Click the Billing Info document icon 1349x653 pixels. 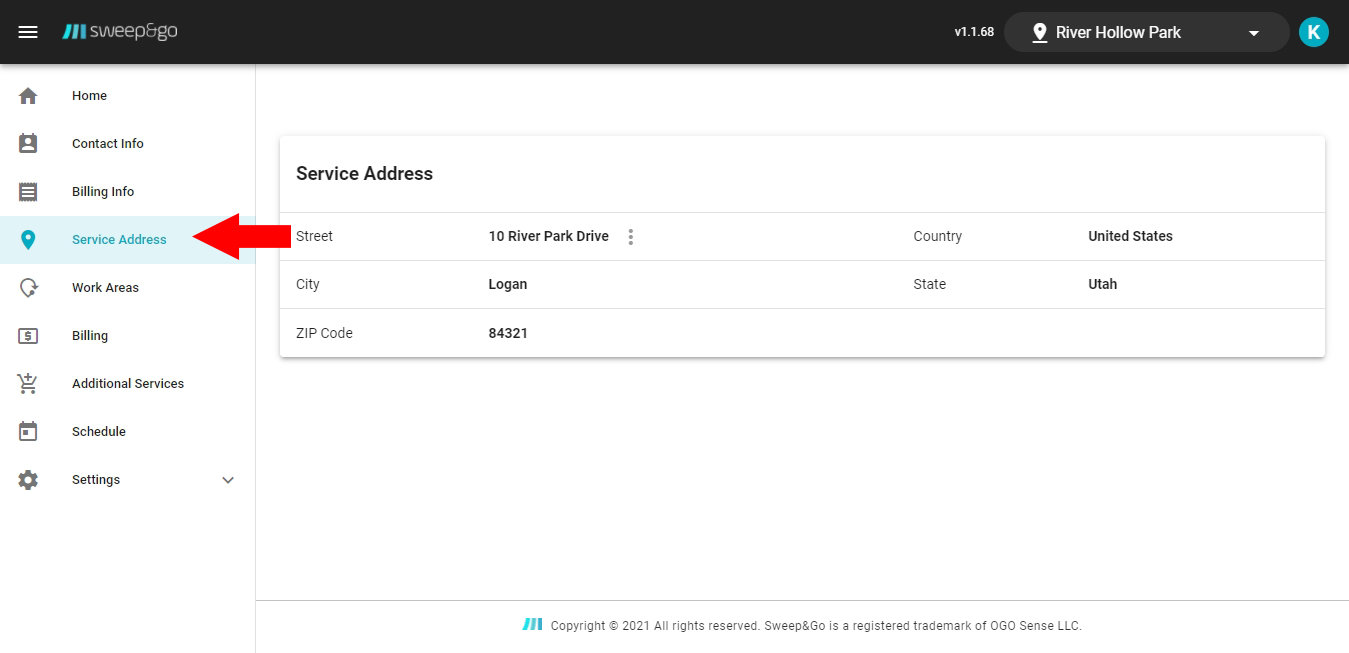pyautogui.click(x=27, y=191)
